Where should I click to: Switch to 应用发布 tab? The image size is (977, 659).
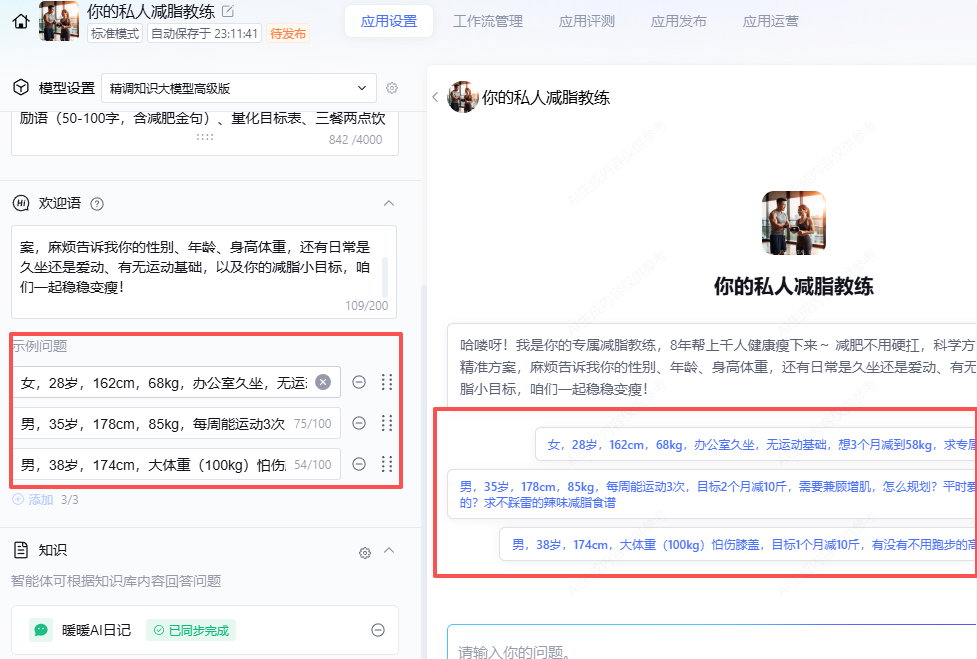(679, 21)
